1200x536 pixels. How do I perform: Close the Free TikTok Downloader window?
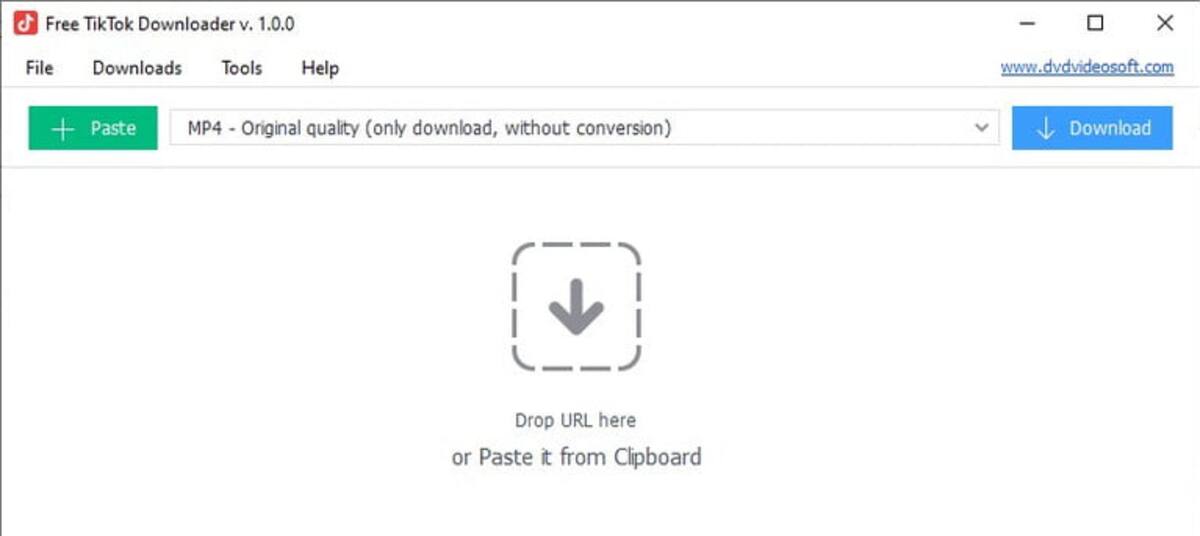click(1164, 23)
